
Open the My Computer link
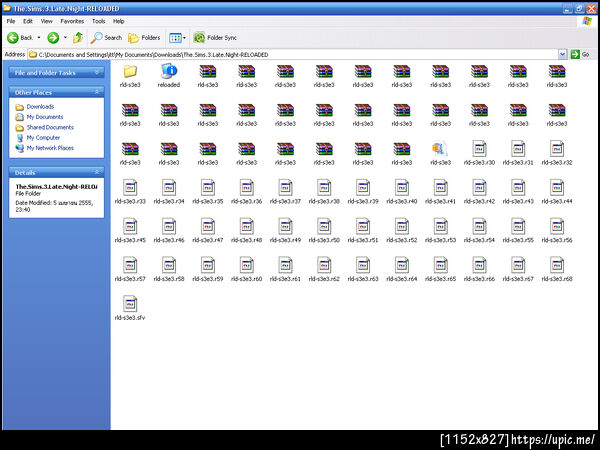[x=43, y=137]
